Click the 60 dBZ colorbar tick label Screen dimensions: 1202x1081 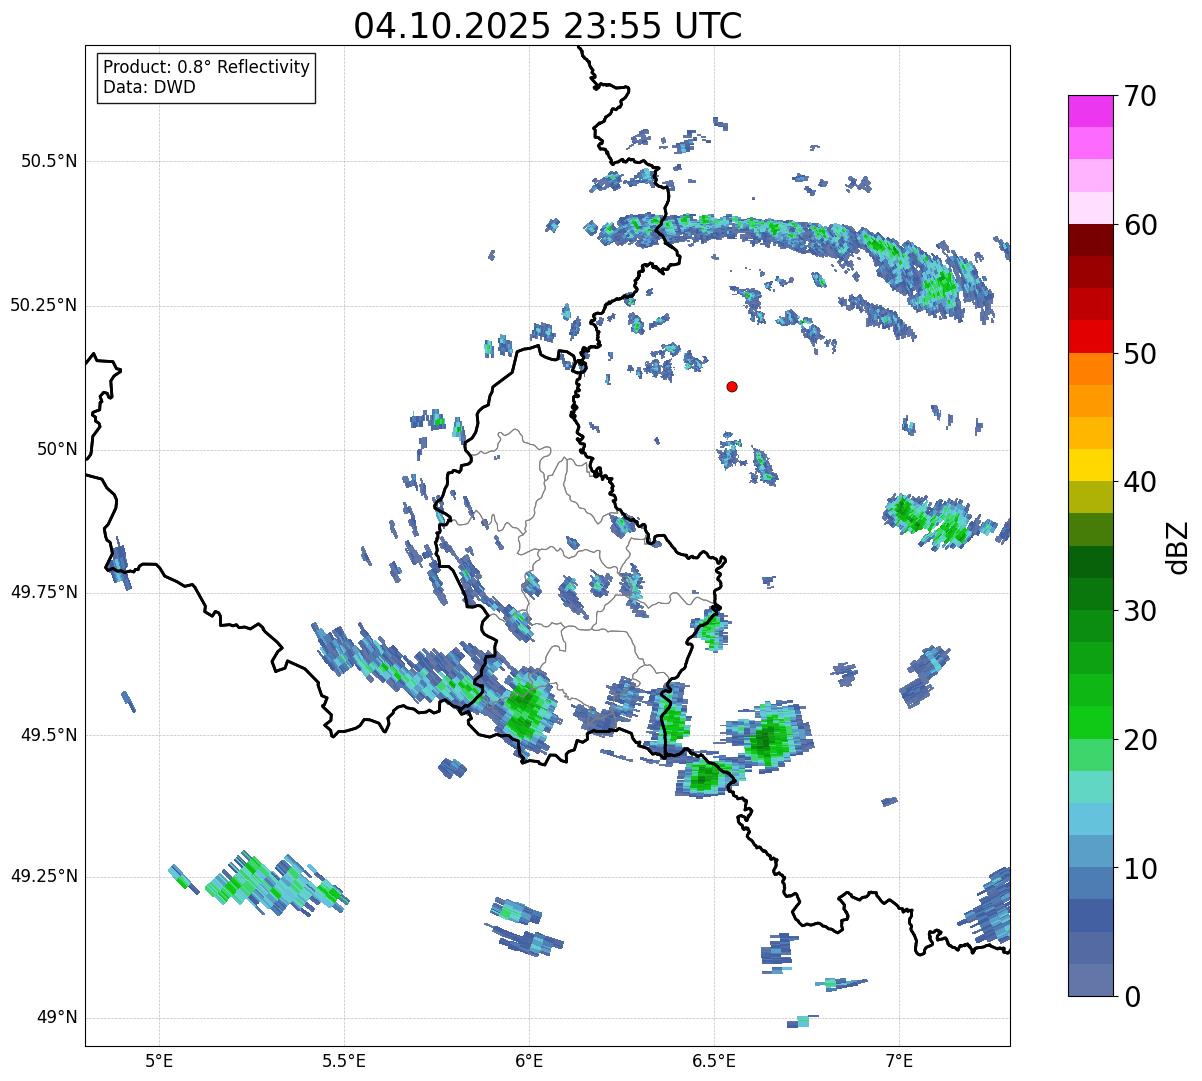(x=1140, y=225)
